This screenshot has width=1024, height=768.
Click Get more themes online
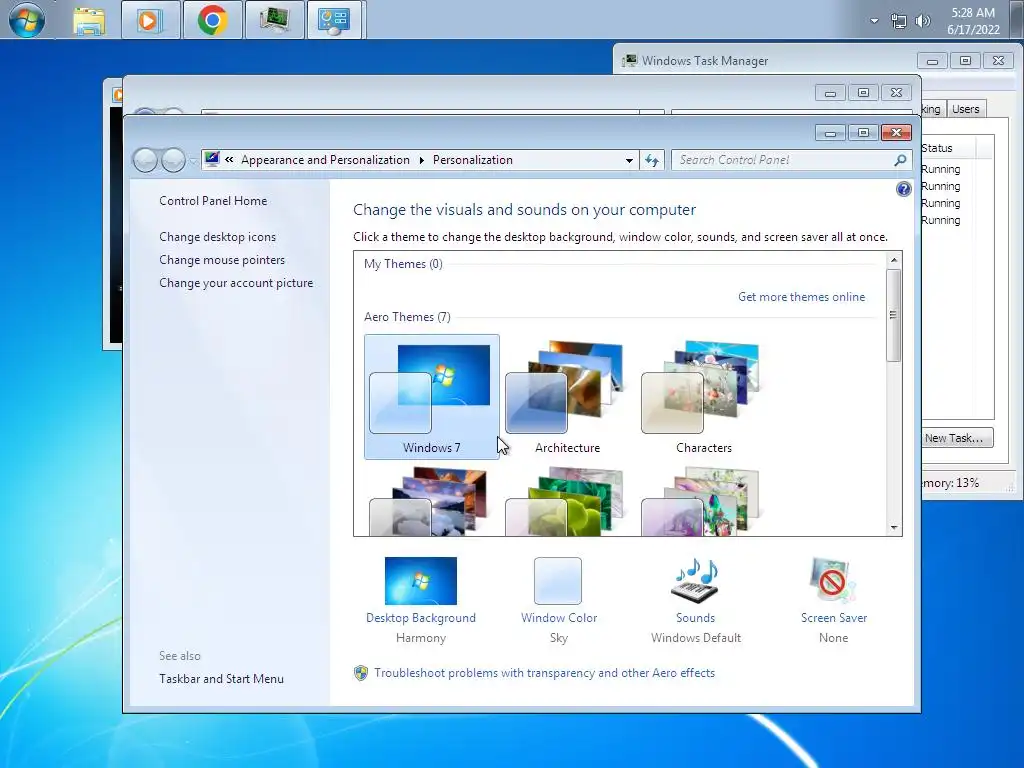coord(801,296)
